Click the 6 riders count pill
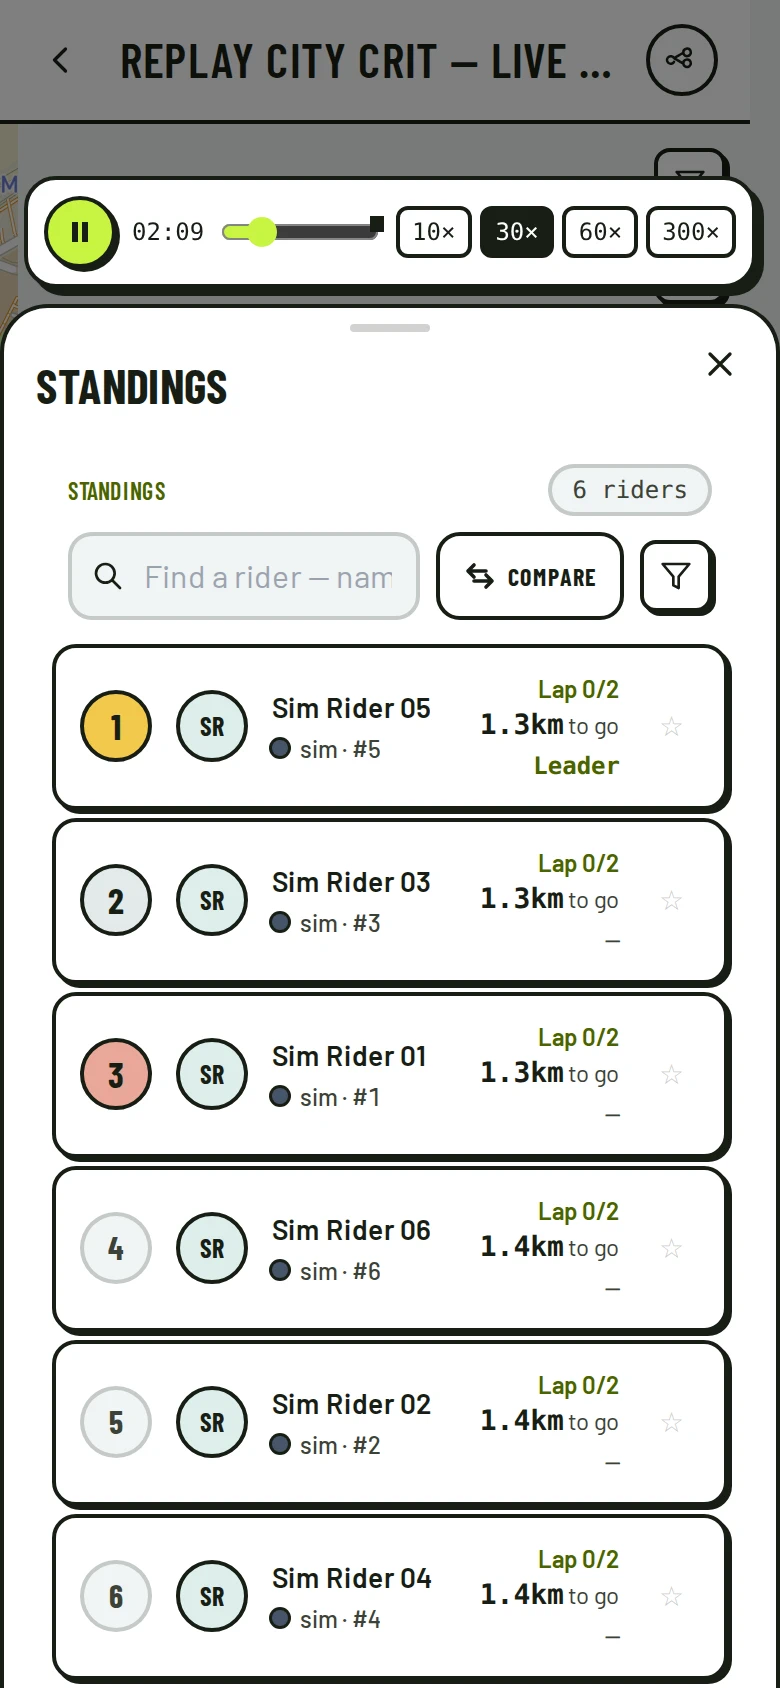Viewport: 780px width, 1688px height. pyautogui.click(x=630, y=490)
